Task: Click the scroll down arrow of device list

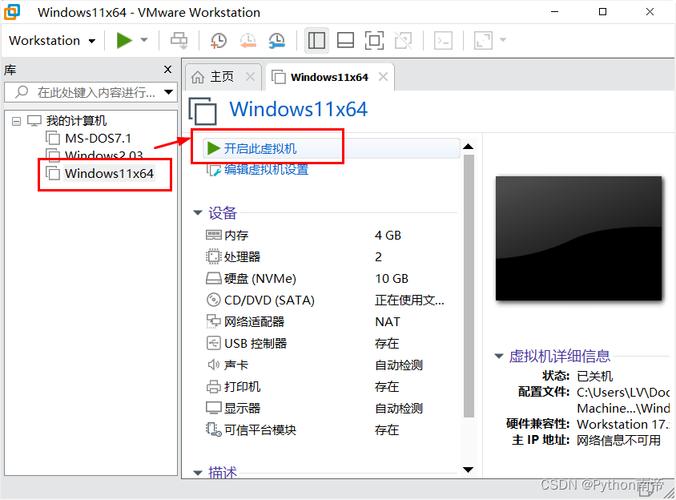Action: pyautogui.click(x=468, y=469)
